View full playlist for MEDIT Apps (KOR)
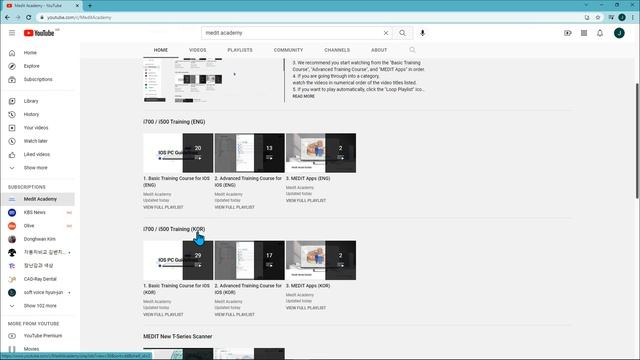The image size is (640, 360). (x=306, y=308)
